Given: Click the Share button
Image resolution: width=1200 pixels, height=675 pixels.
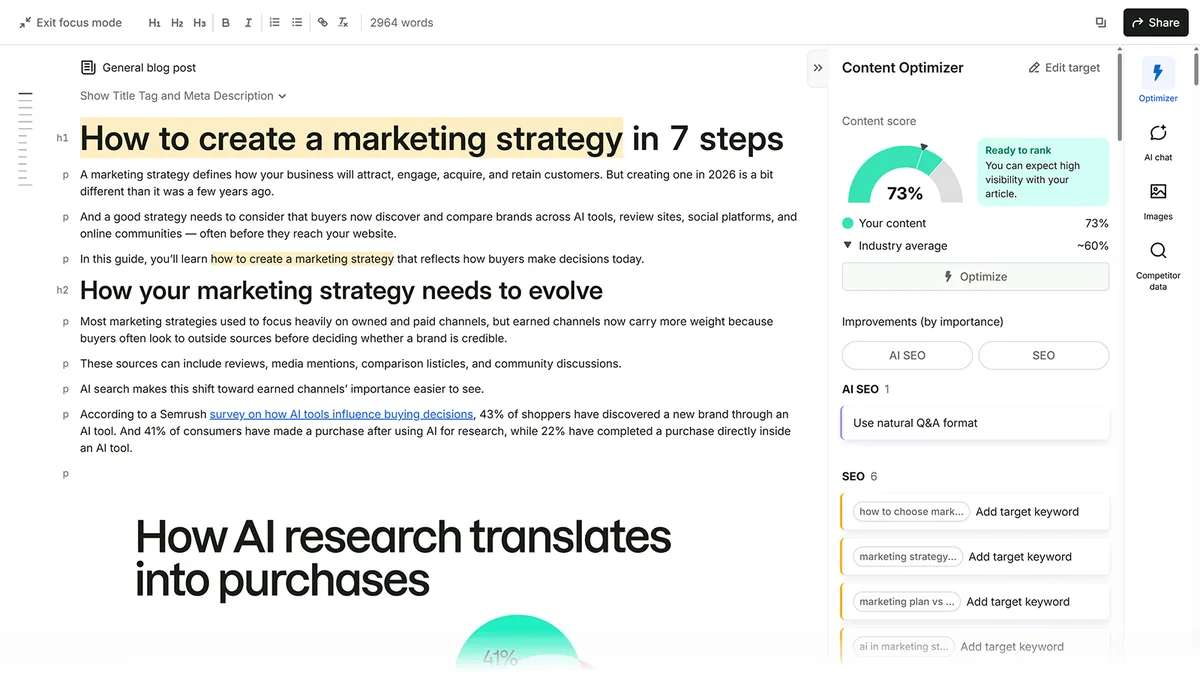Looking at the screenshot, I should pyautogui.click(x=1155, y=22).
